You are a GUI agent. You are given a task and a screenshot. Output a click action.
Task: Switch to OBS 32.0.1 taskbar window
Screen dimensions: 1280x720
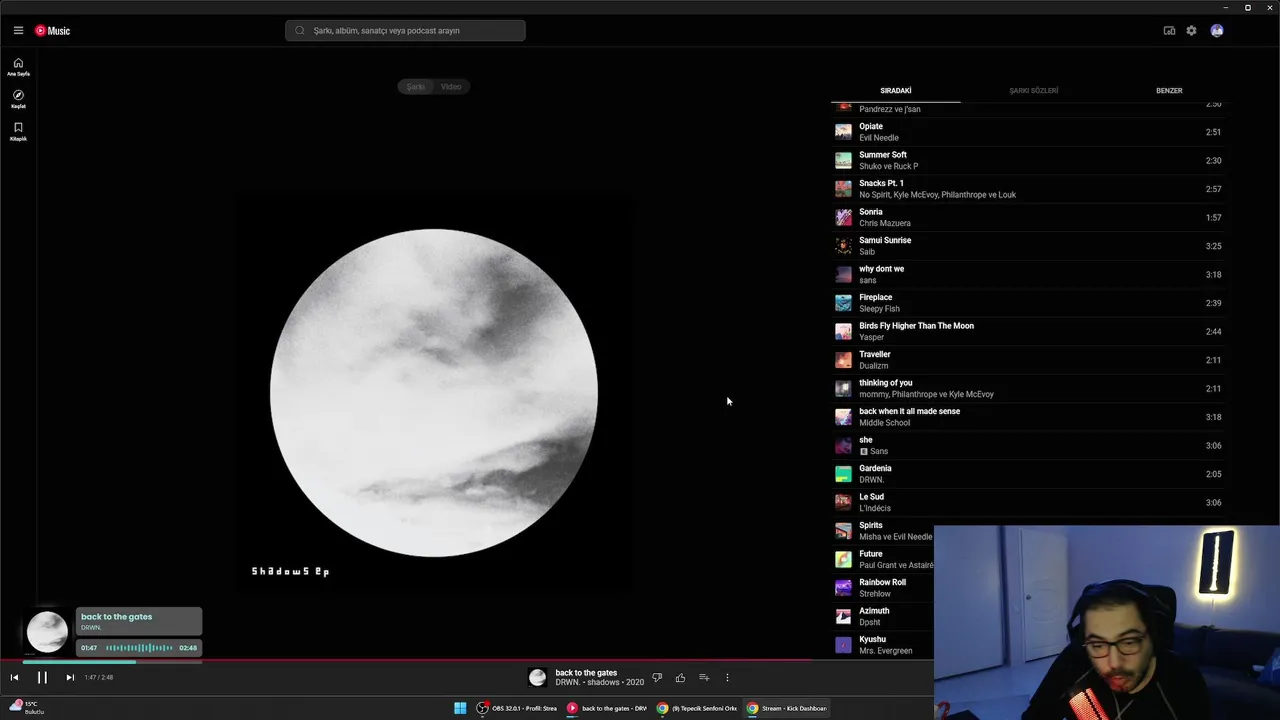[517, 708]
